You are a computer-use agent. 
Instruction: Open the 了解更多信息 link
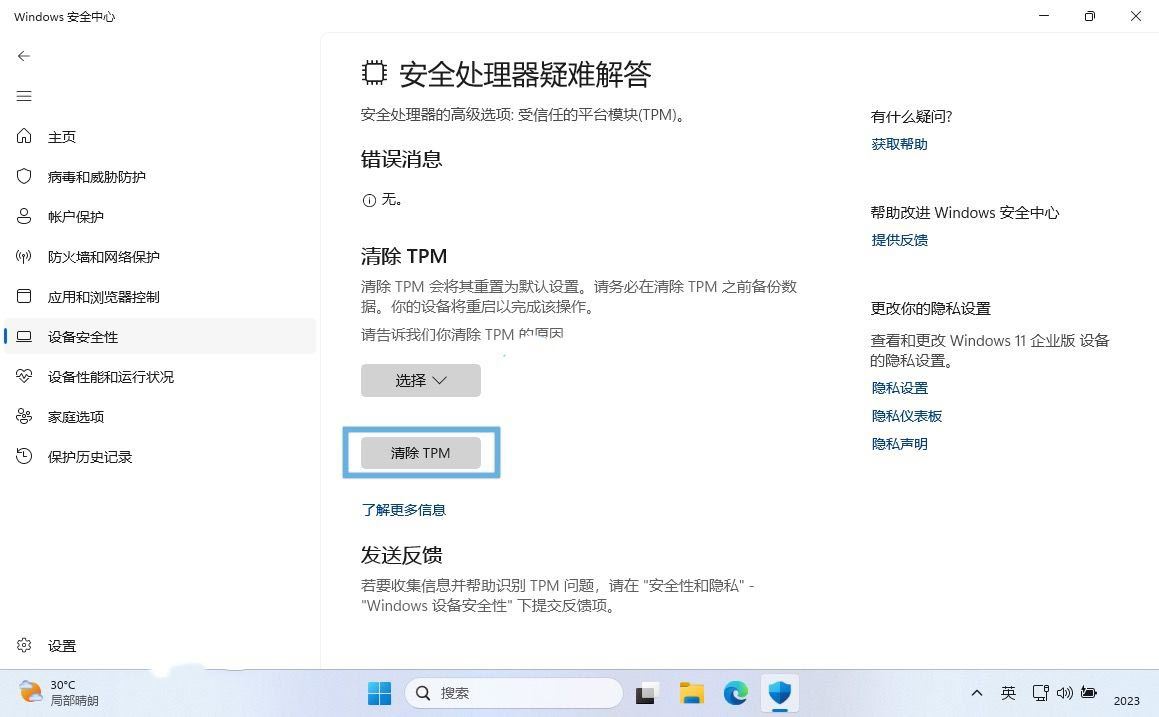click(x=403, y=510)
